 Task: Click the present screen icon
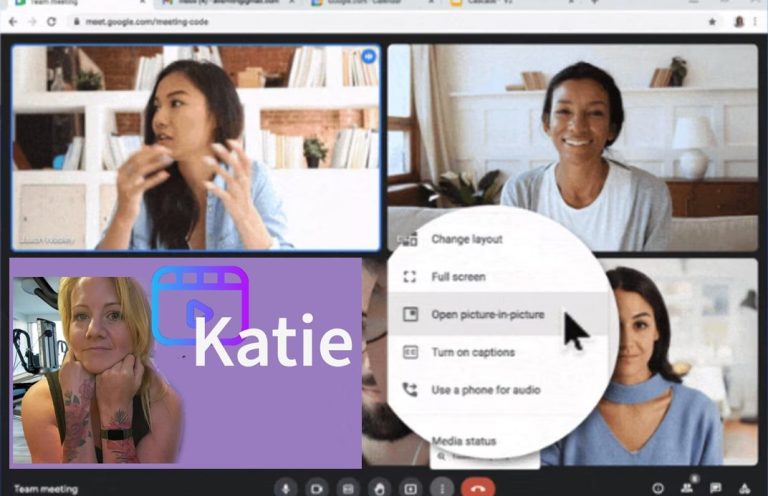pos(410,488)
